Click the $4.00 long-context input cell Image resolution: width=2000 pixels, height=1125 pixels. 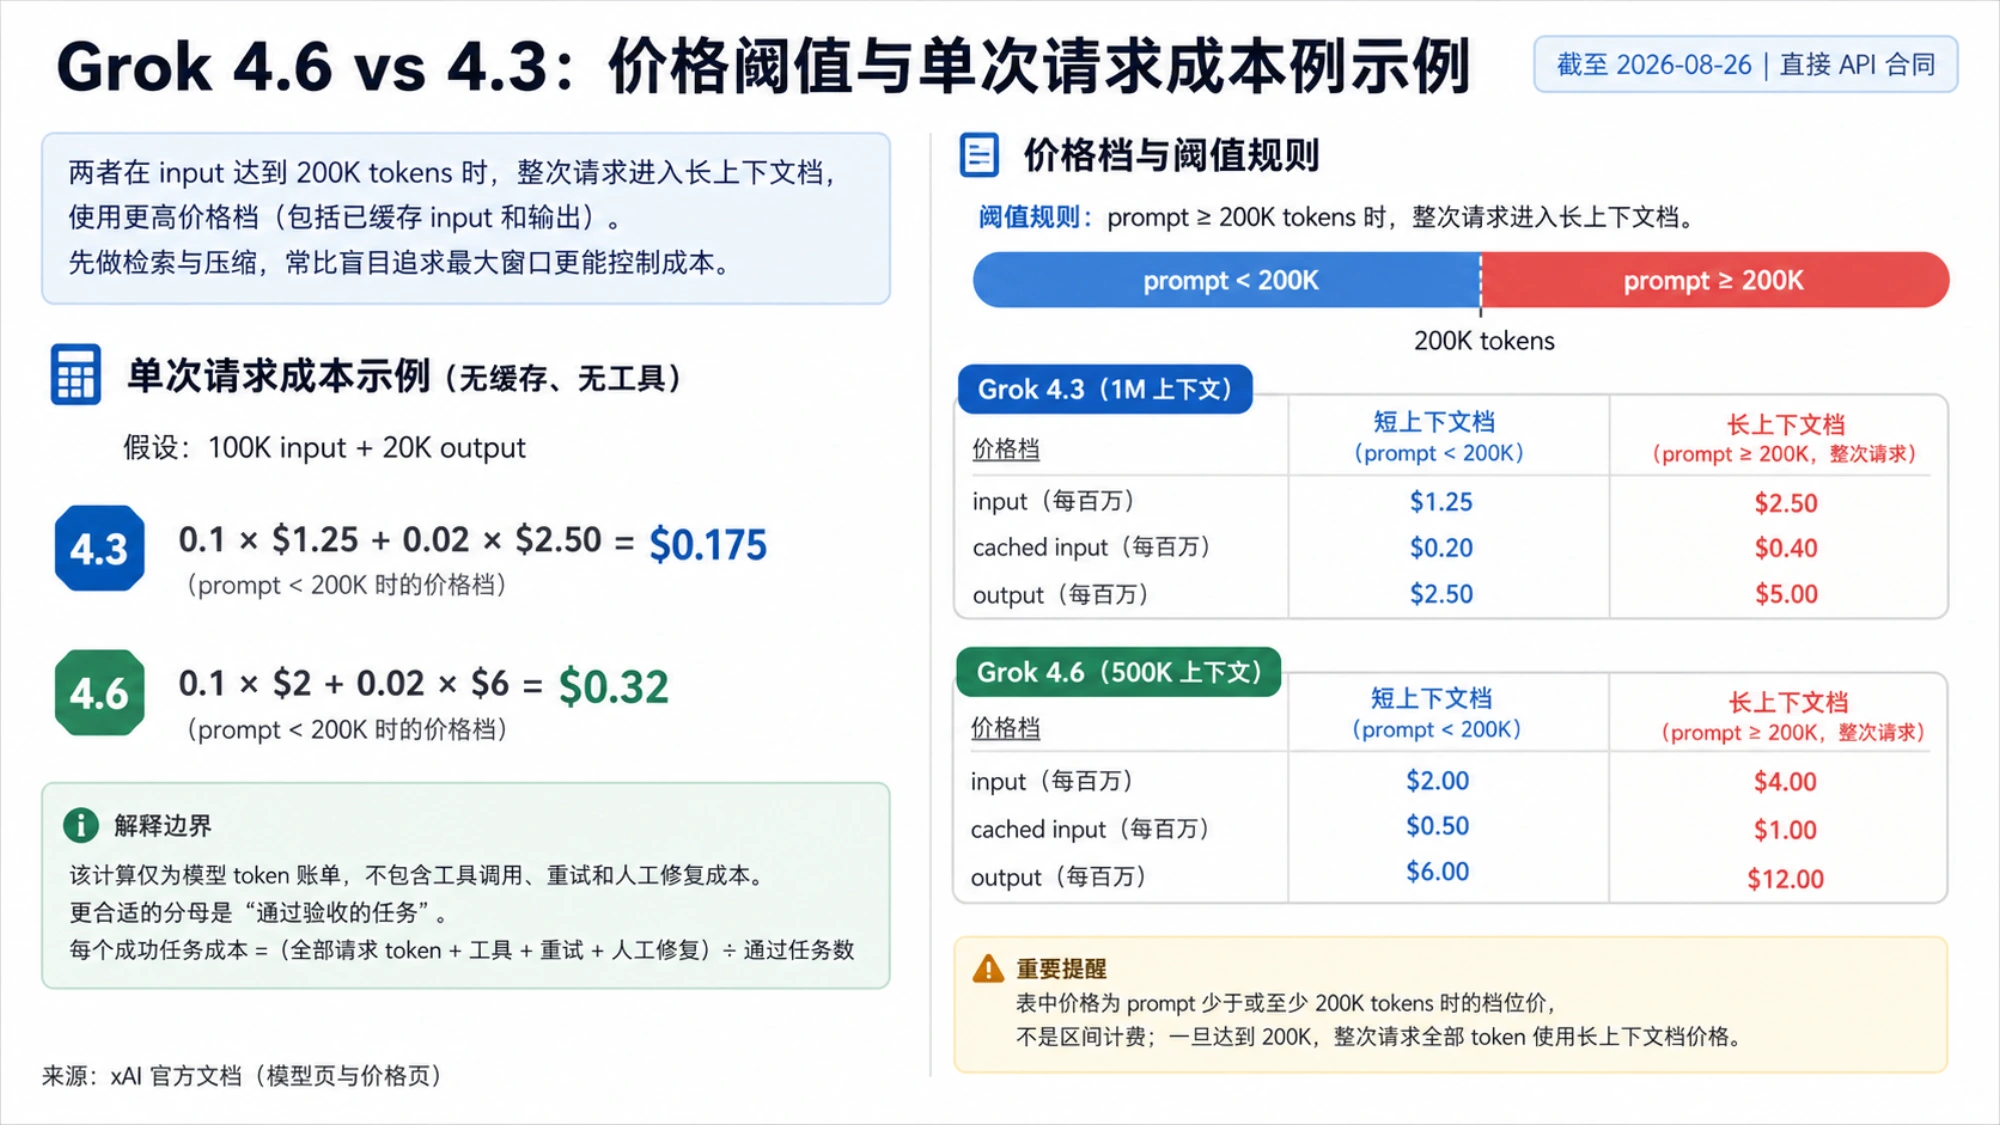coord(1785,782)
